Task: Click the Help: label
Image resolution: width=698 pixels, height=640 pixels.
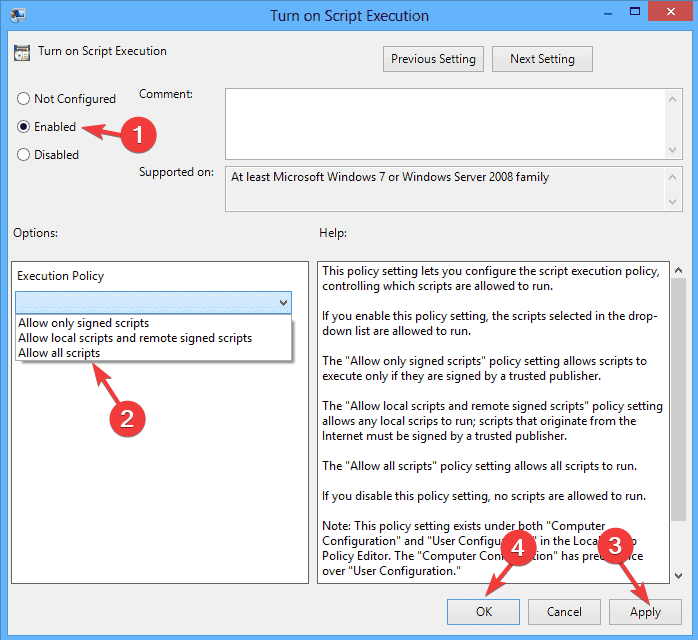Action: coord(333,233)
